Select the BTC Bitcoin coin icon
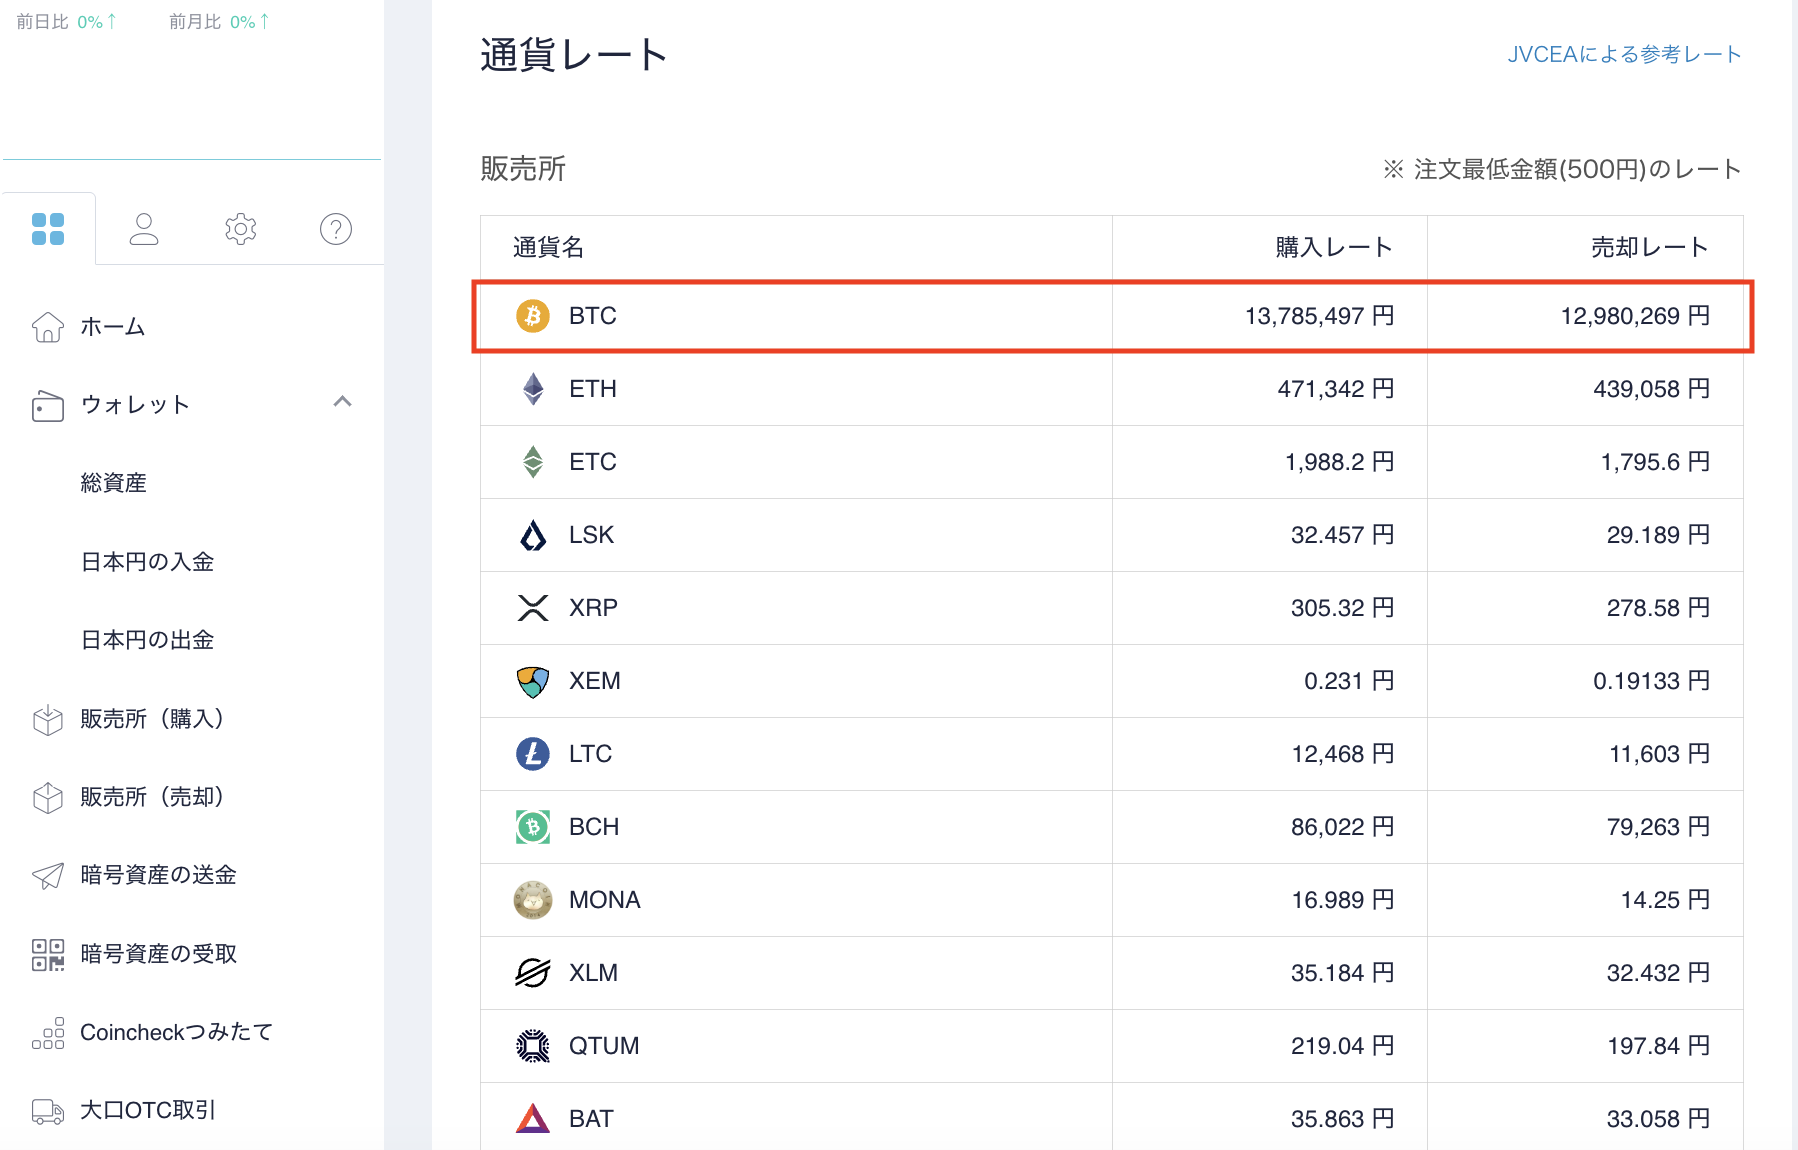The image size is (1798, 1150). (x=533, y=315)
